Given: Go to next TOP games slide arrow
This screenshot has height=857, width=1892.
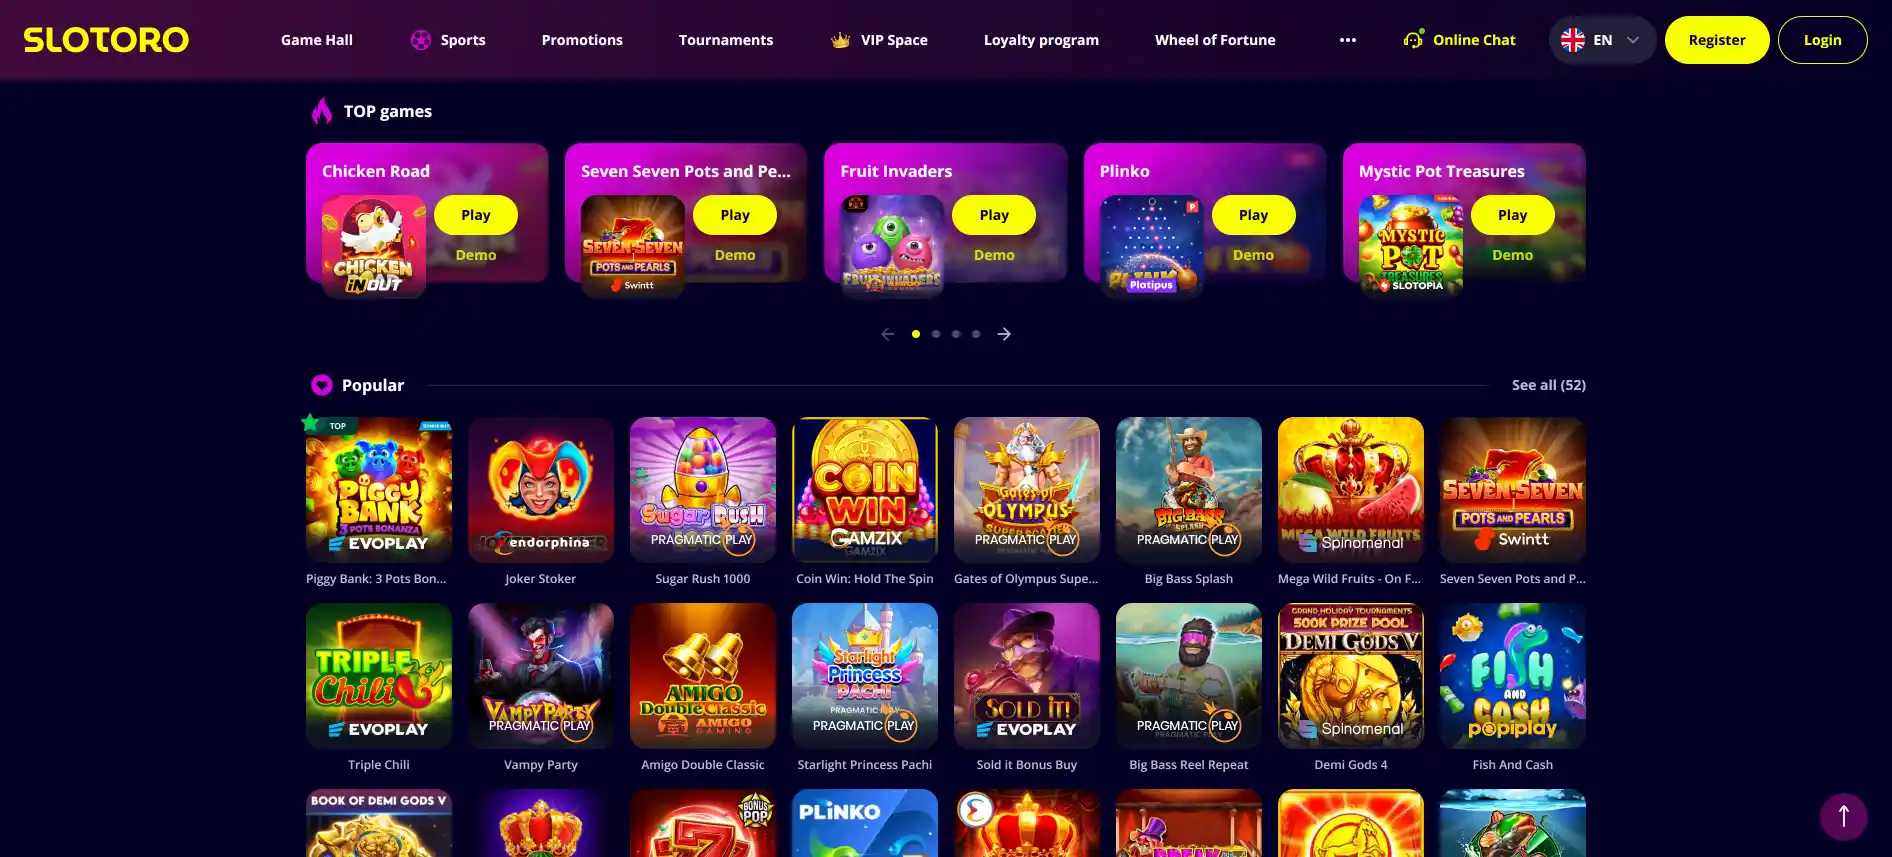Looking at the screenshot, I should [x=1004, y=334].
